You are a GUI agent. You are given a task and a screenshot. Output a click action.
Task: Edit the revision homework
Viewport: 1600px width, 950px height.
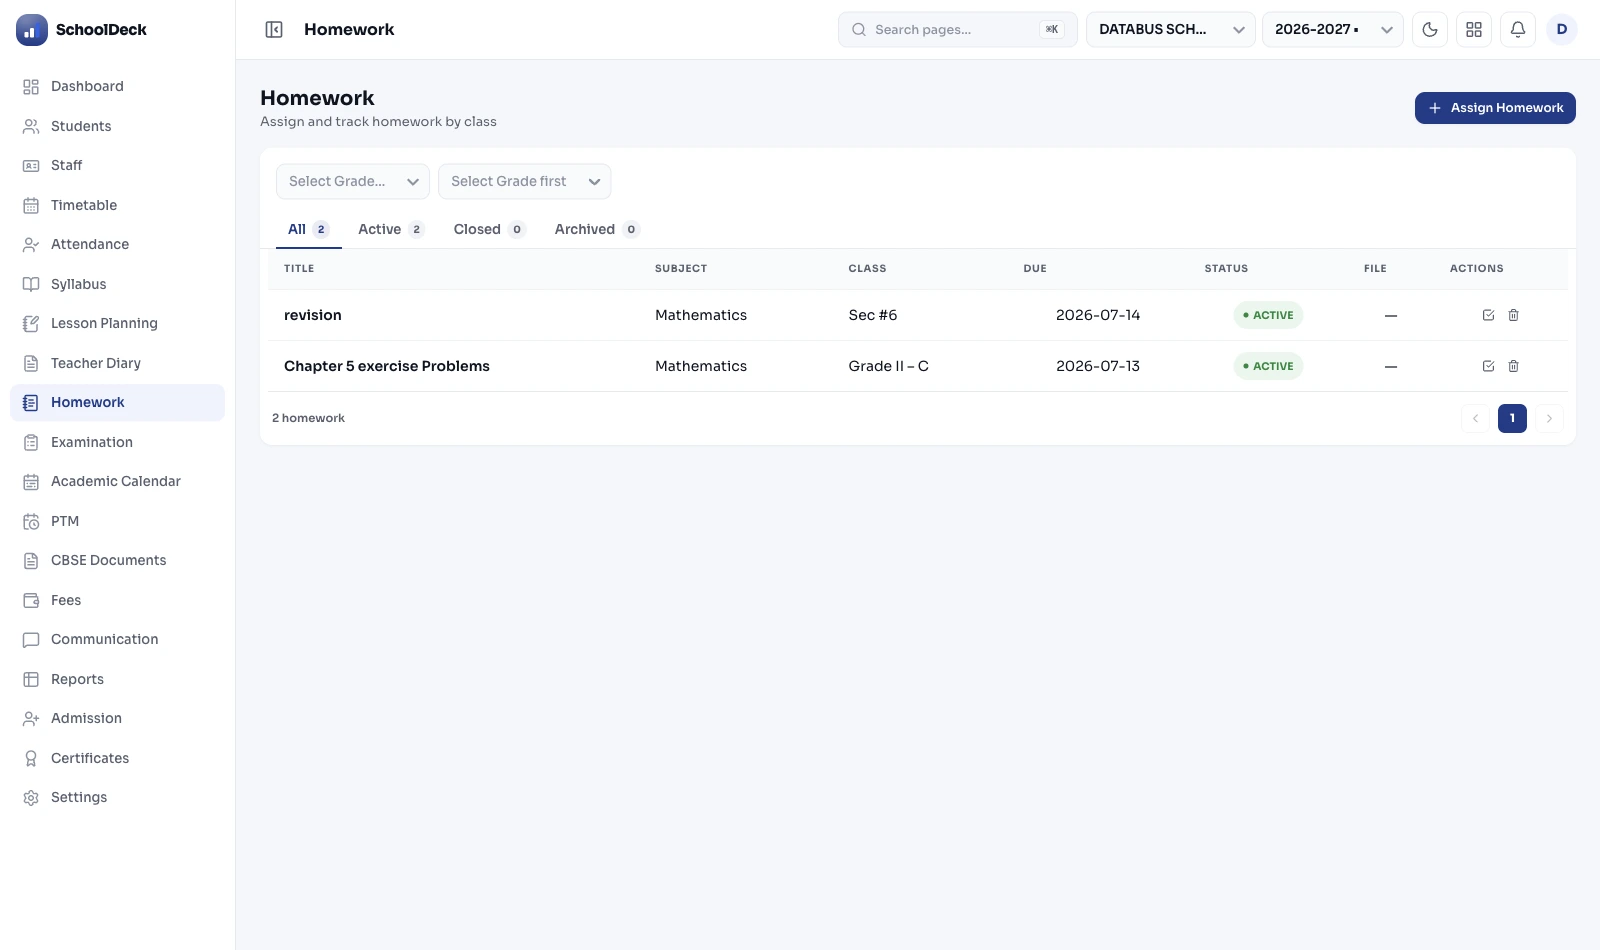point(1488,315)
